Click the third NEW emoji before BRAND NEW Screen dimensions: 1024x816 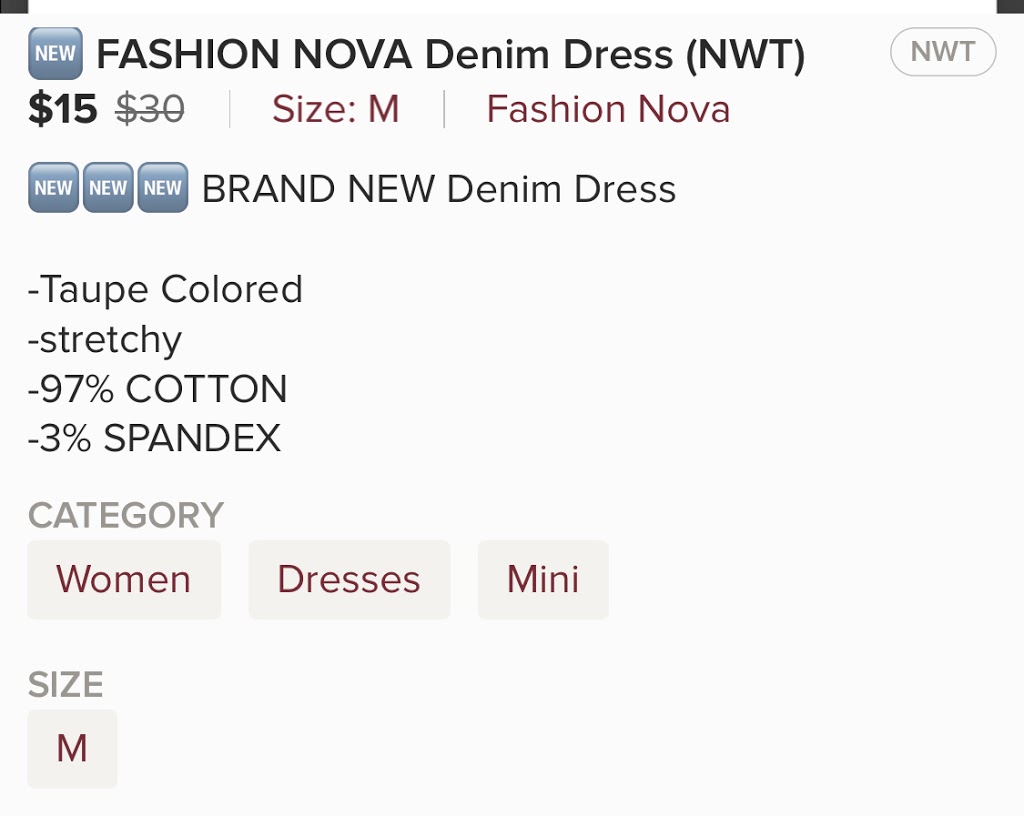pyautogui.click(x=162, y=188)
